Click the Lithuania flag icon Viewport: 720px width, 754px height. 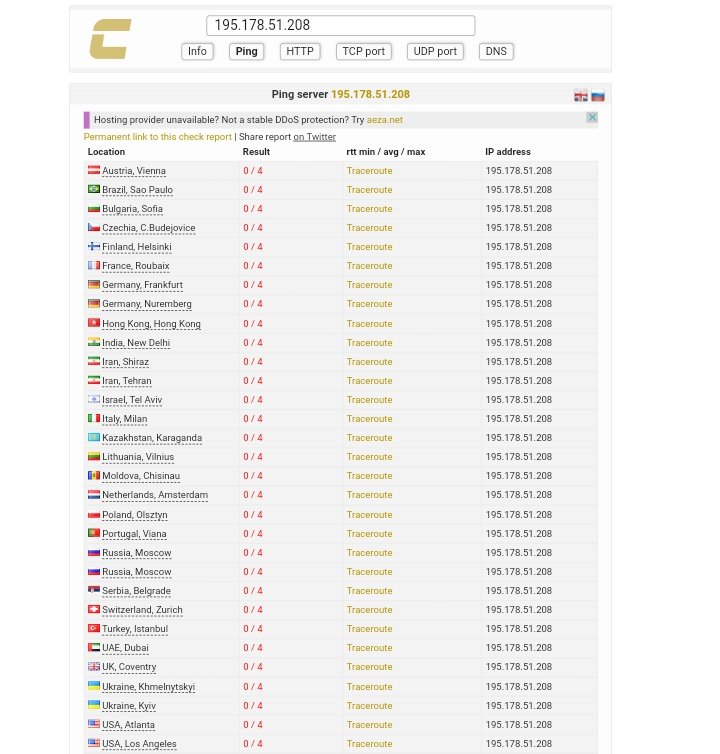tap(94, 456)
